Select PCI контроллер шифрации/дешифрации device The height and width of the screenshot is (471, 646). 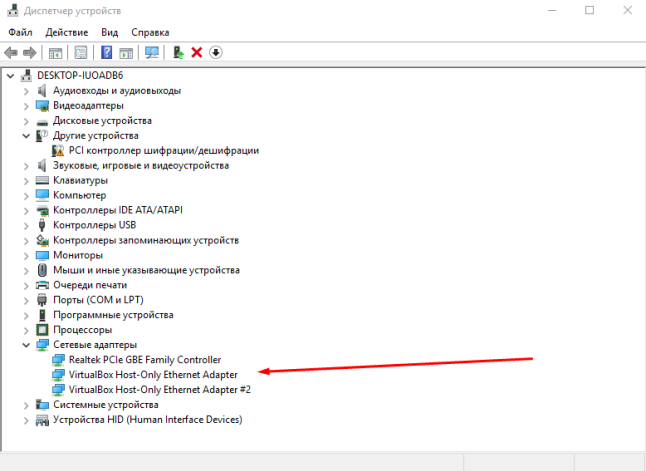point(164,150)
